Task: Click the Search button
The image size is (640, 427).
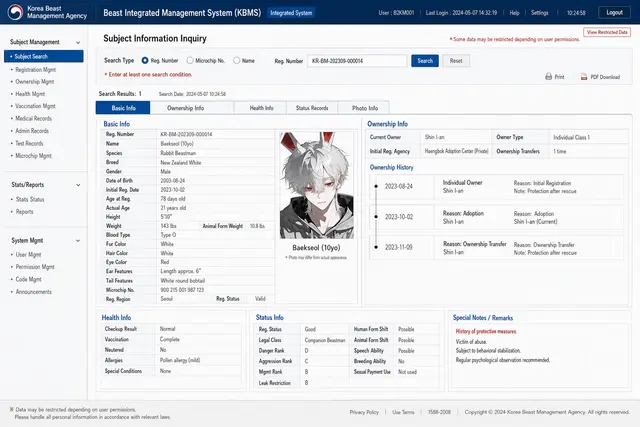Action: (425, 61)
